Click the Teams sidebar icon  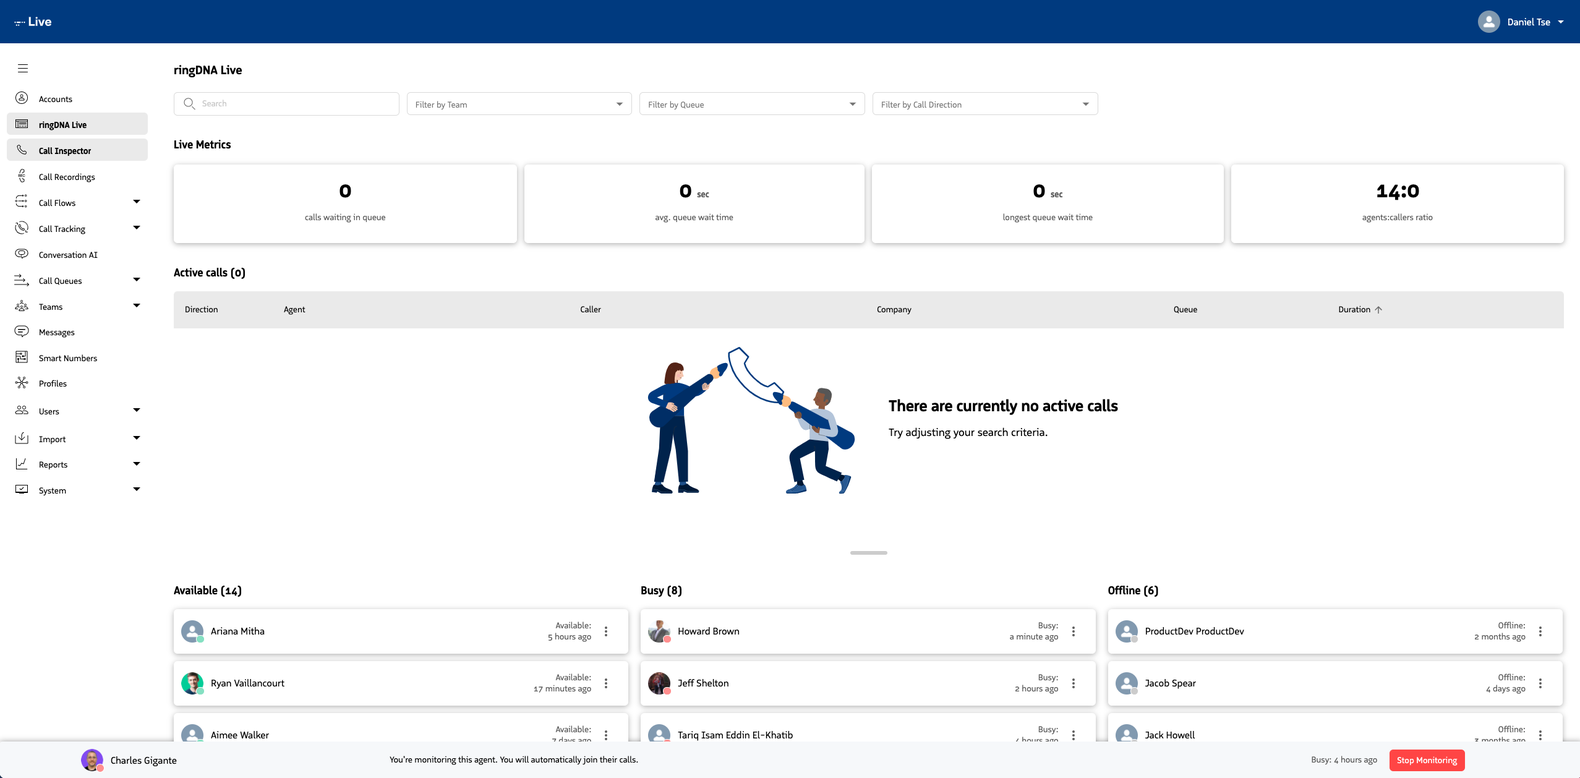click(22, 306)
